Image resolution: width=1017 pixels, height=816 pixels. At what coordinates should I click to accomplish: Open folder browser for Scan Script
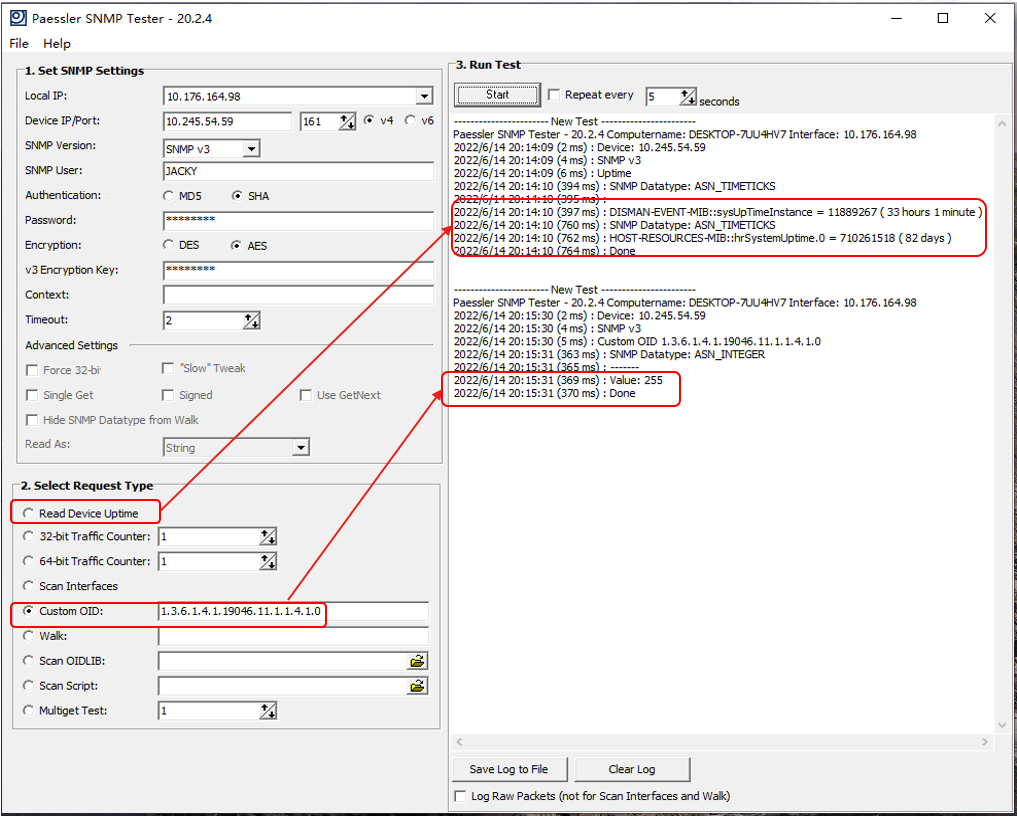(418, 686)
